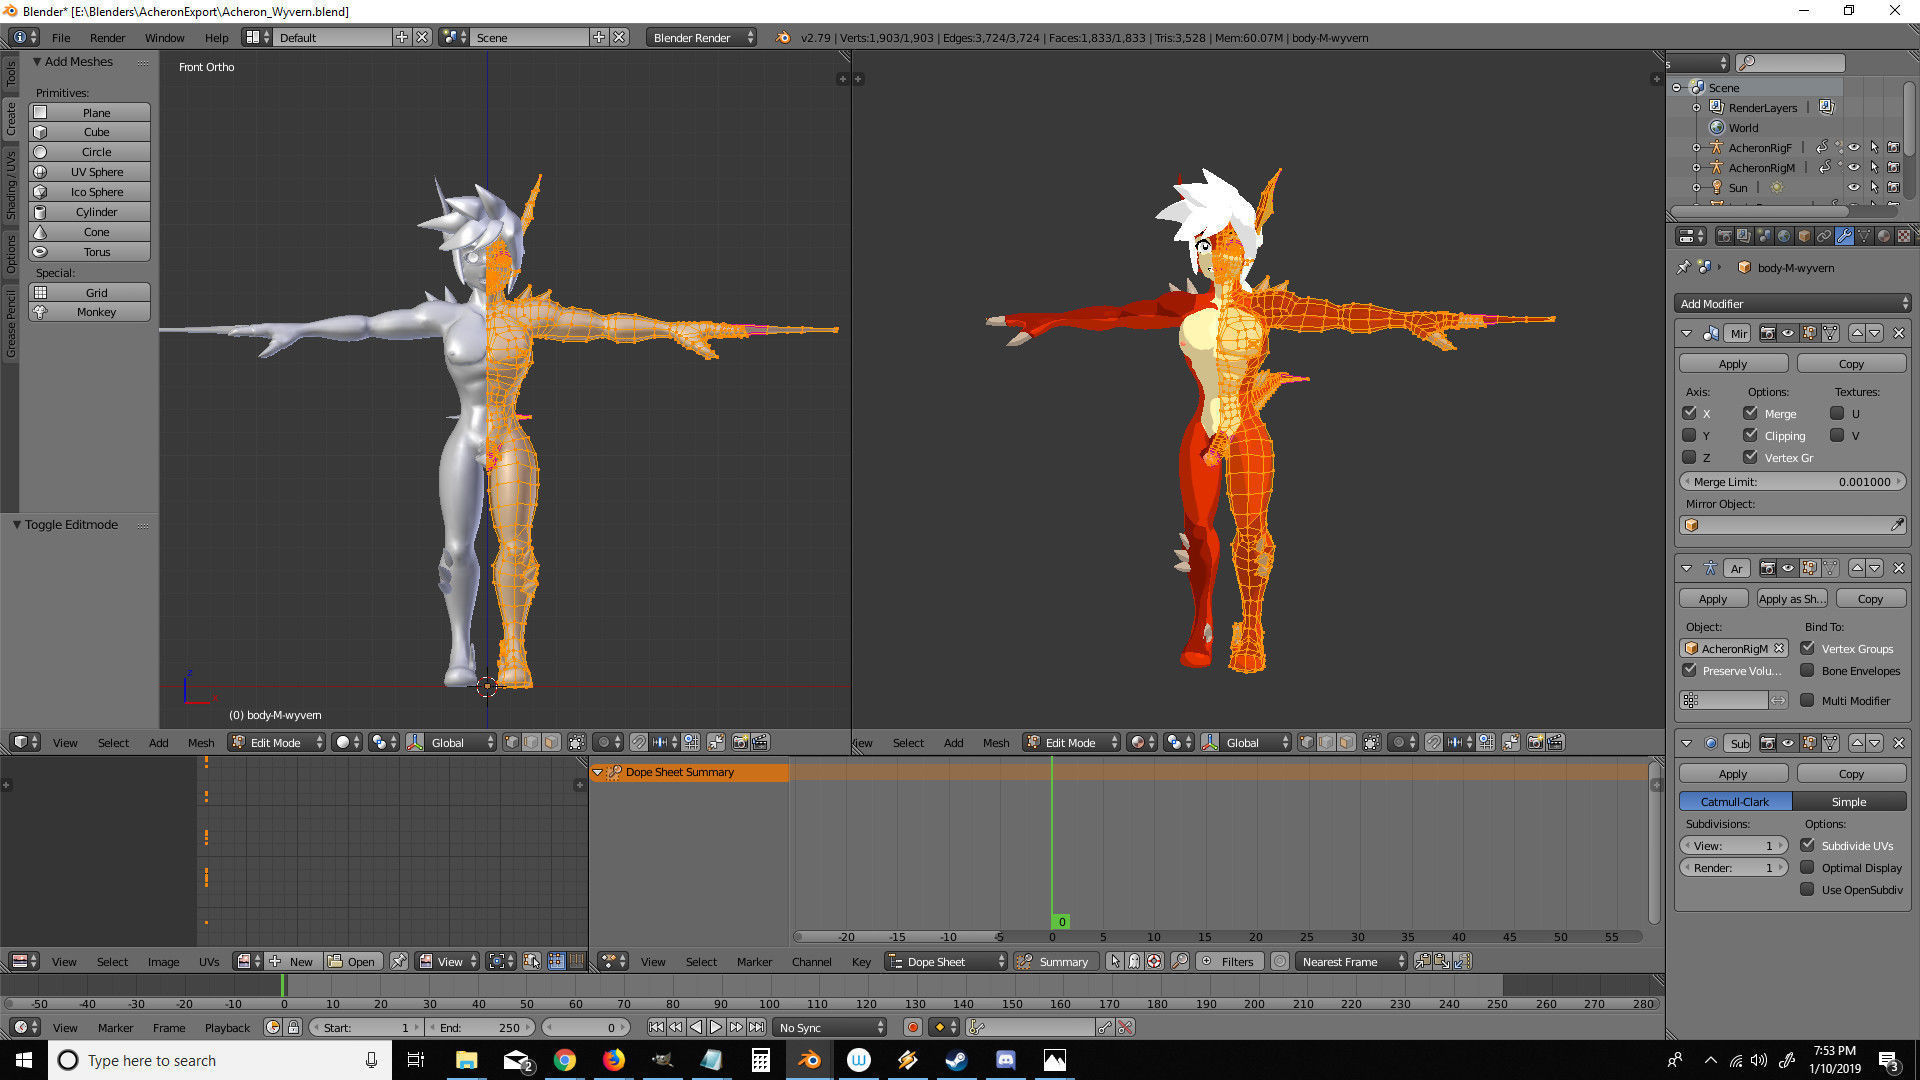The image size is (1920, 1080).
Task: Toggle Mirror Merge option
Action: 1750,413
